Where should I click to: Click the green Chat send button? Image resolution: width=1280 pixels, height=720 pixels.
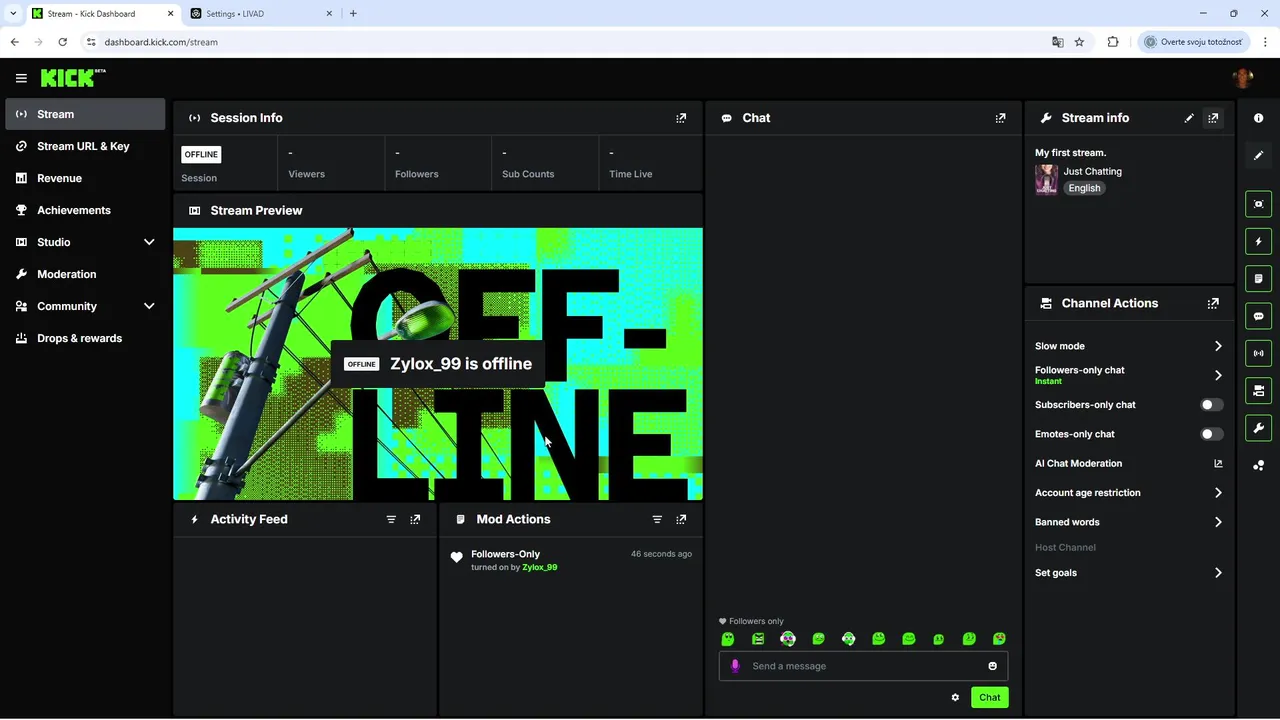tap(989, 697)
